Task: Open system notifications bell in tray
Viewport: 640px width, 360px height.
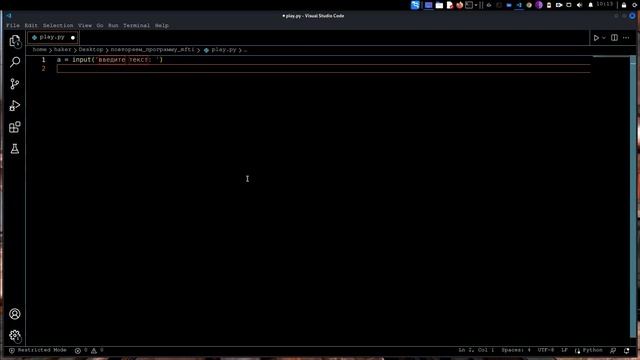Action: [x=590, y=5]
